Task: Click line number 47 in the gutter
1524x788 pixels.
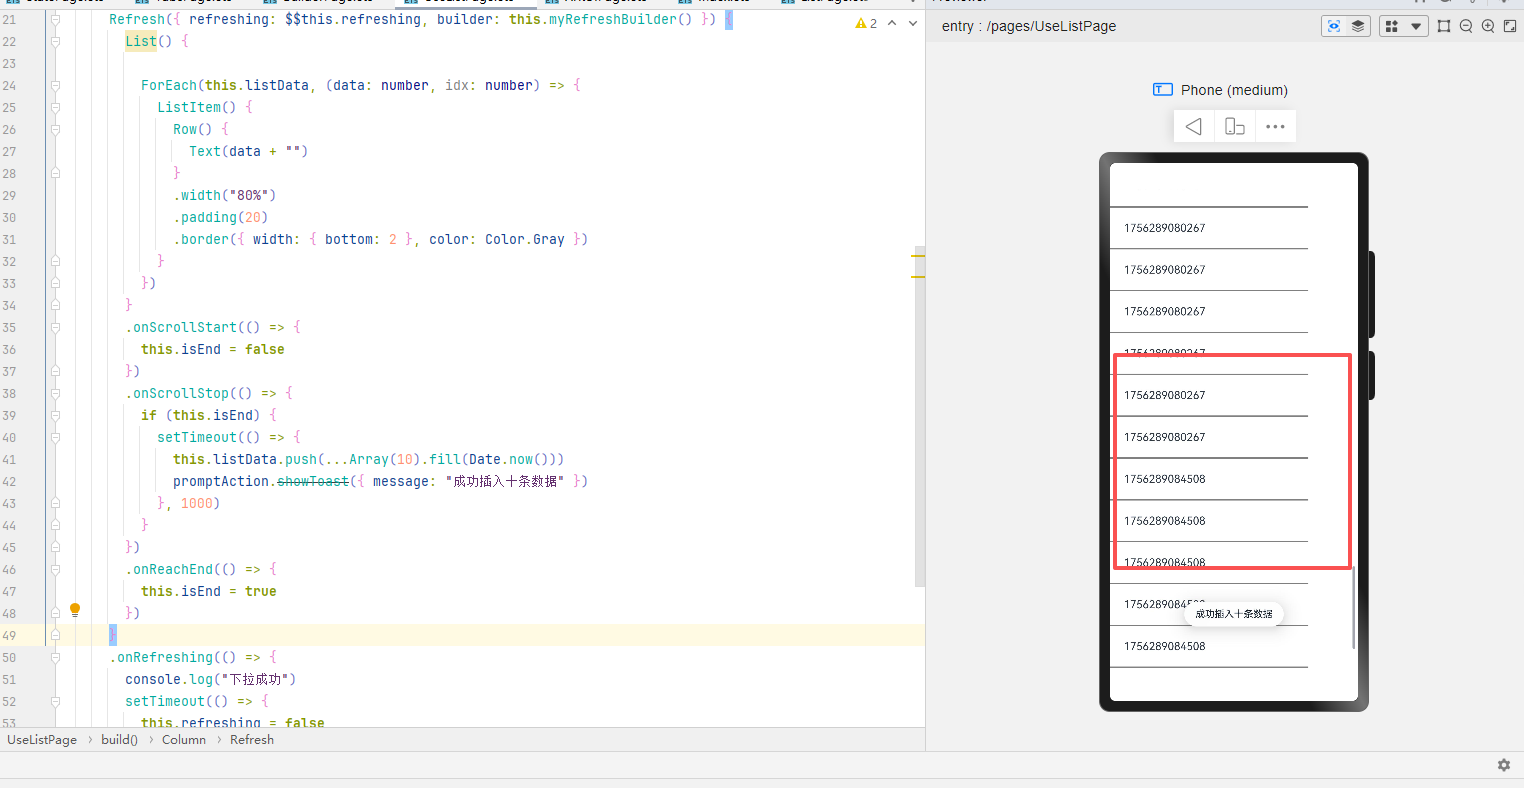Action: point(9,592)
